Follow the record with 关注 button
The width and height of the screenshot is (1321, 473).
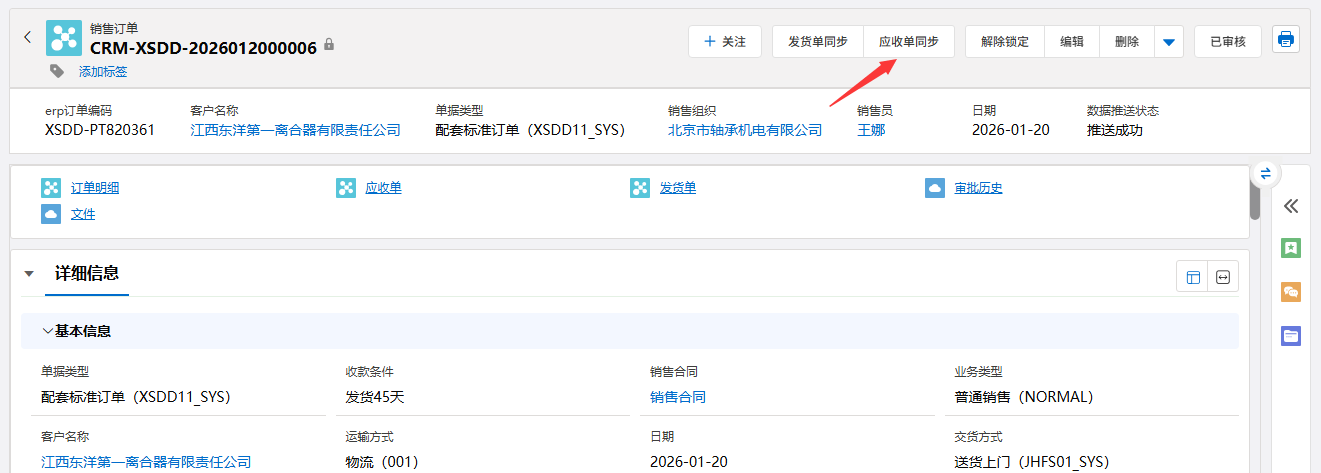725,42
